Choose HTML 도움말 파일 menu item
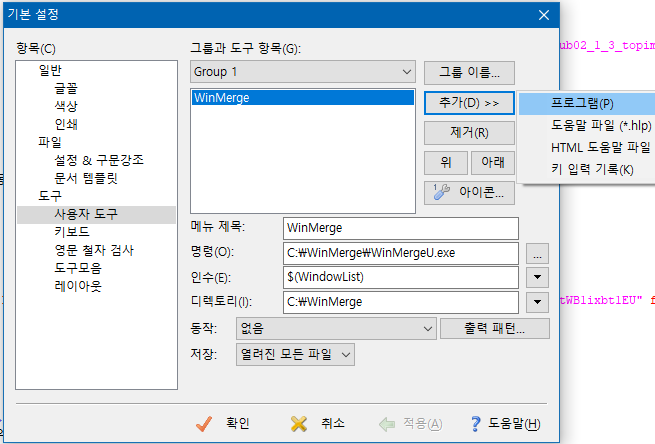Screen dimensions: 655x444 (587, 147)
